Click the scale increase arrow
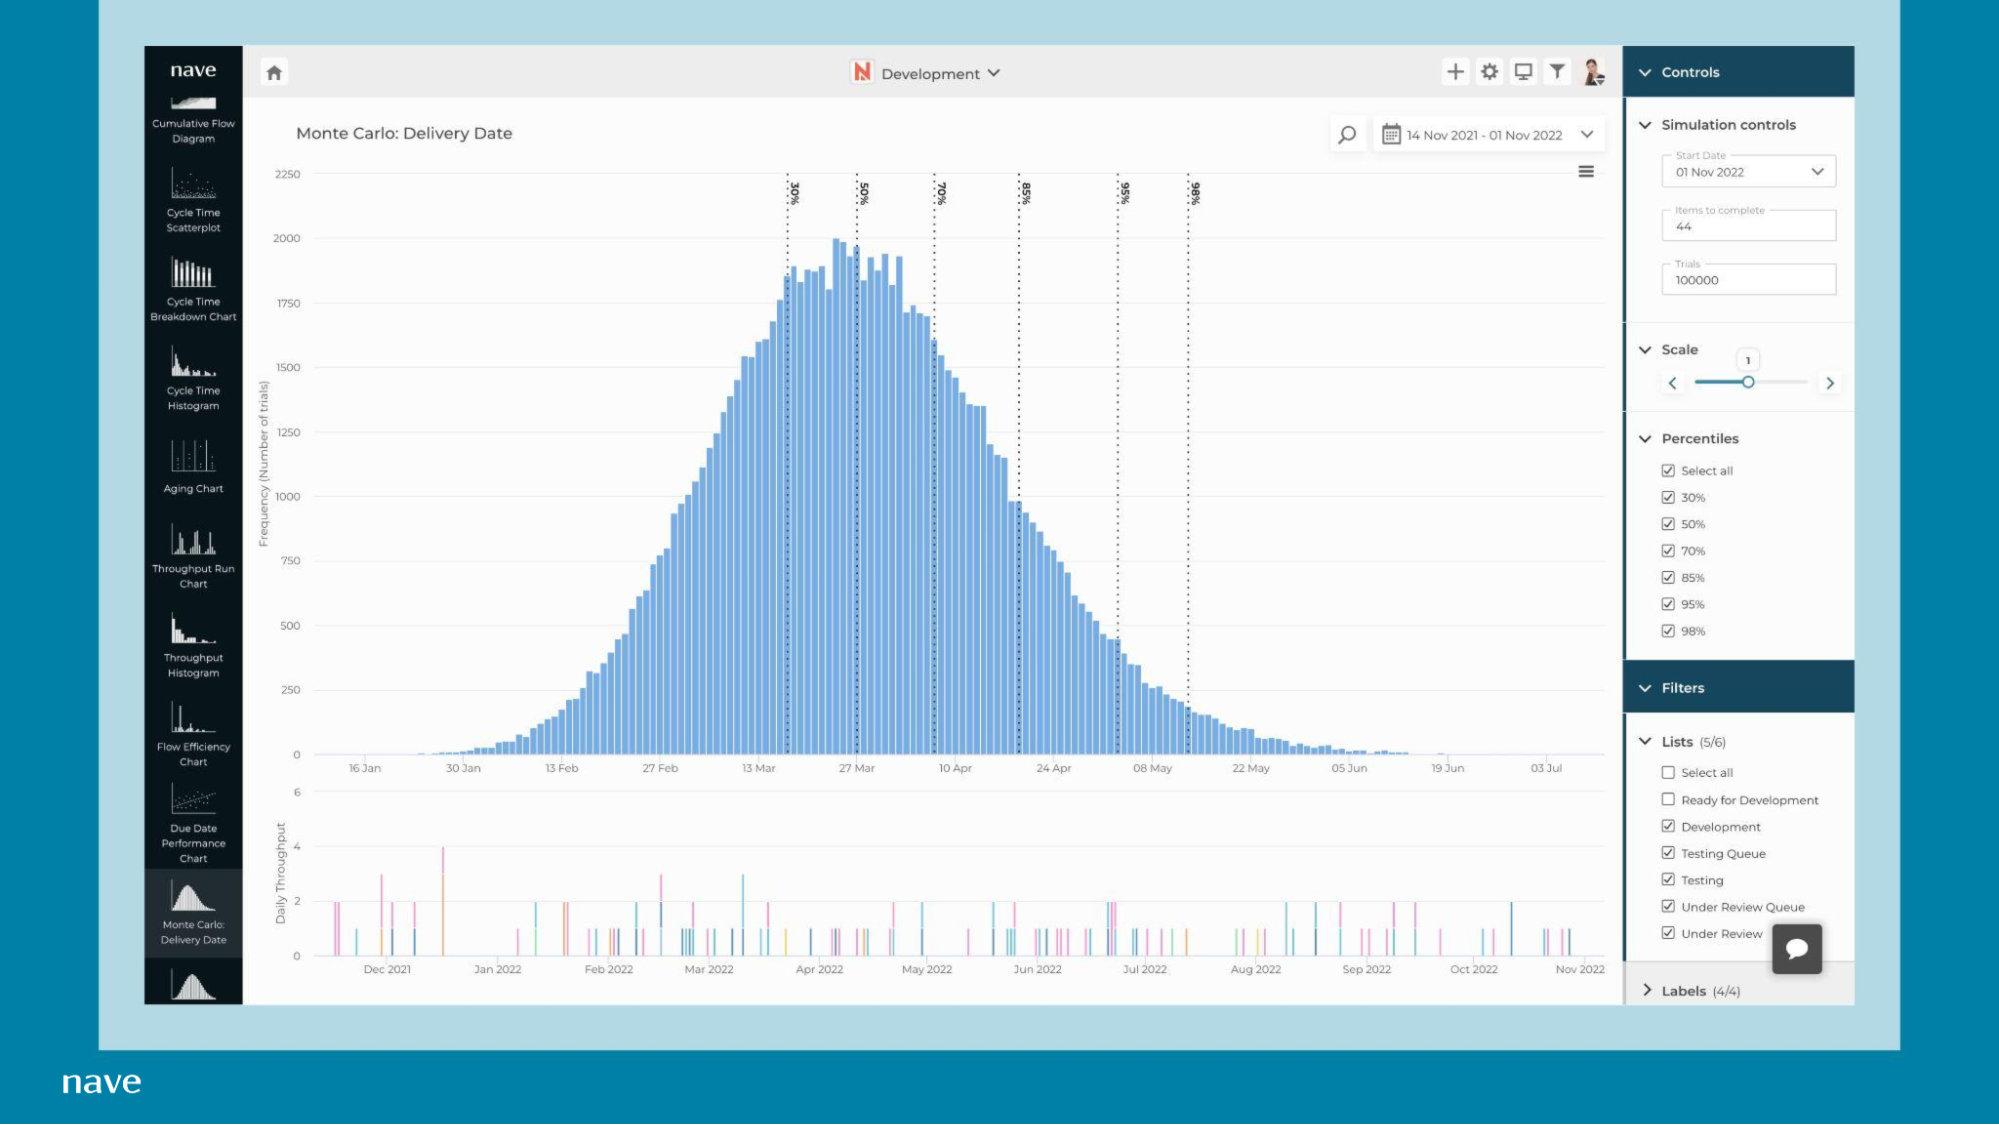 point(1829,383)
